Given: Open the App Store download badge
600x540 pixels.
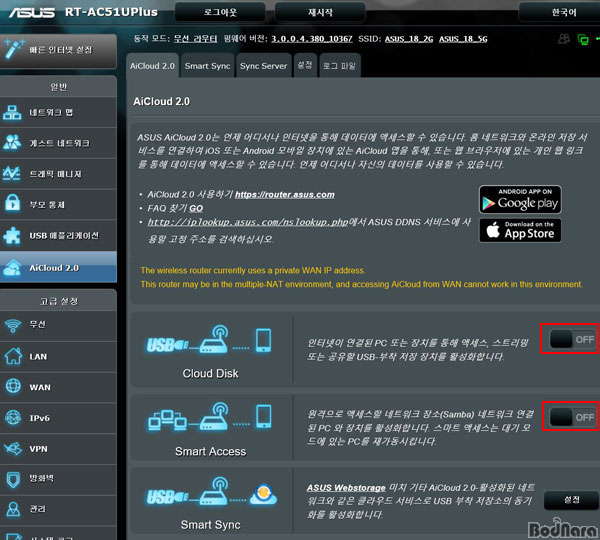Looking at the screenshot, I should click(x=520, y=230).
